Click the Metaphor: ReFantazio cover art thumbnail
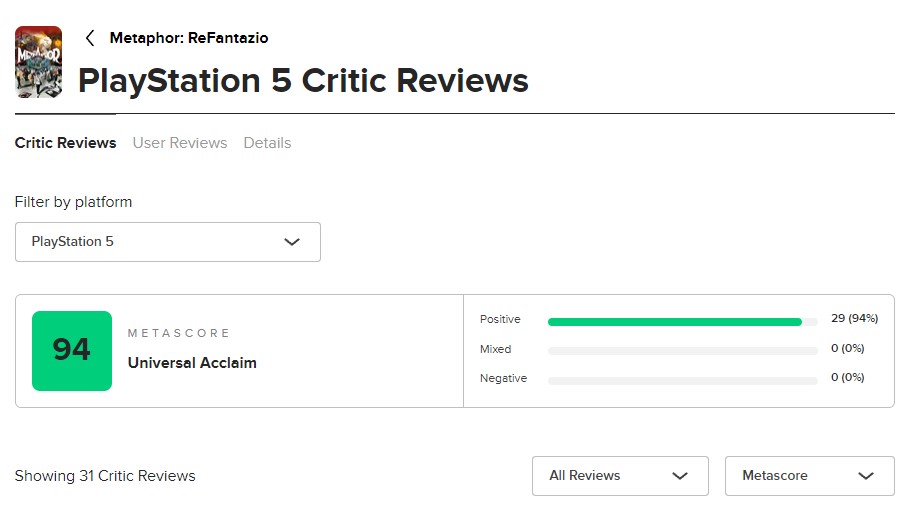The image size is (908, 509). coord(39,62)
